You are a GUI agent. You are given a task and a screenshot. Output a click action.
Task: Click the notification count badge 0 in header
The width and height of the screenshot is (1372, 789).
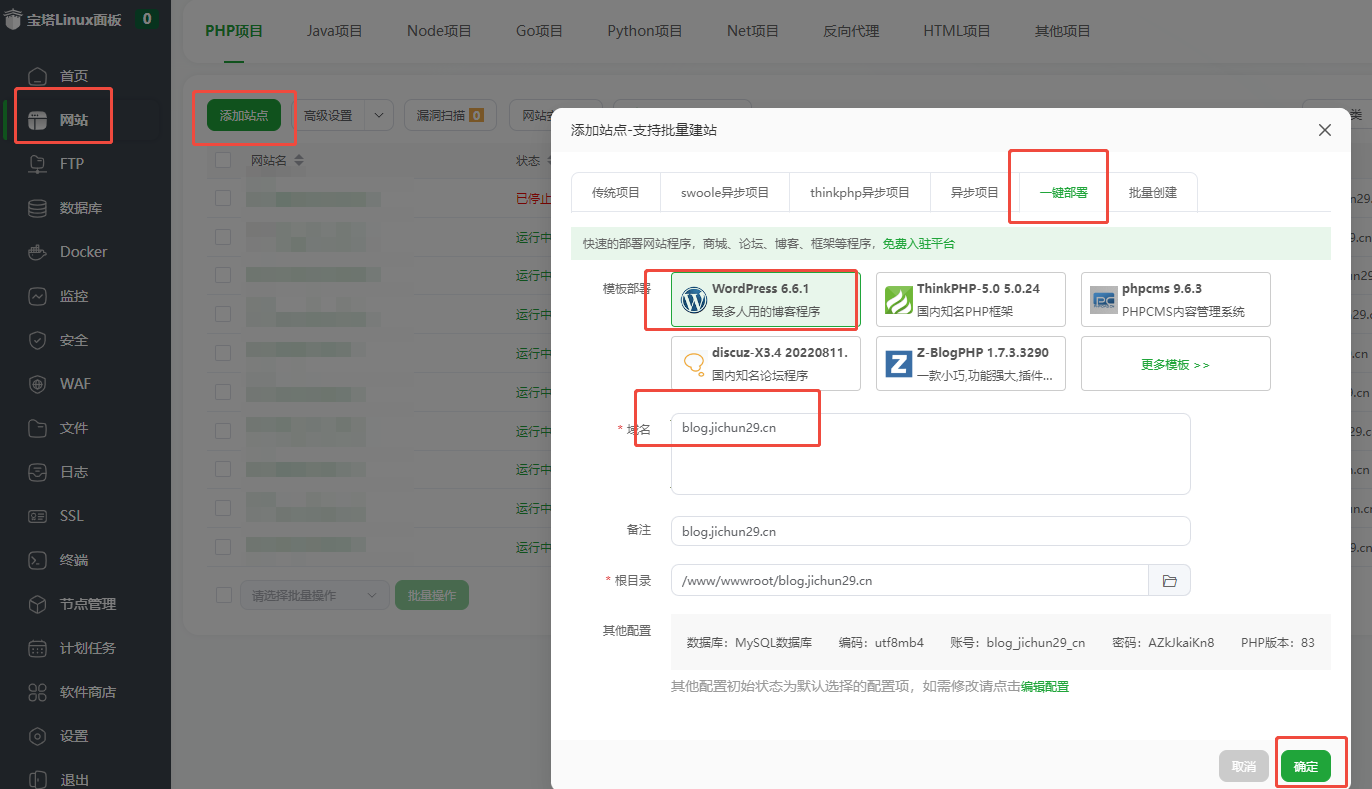(x=147, y=18)
